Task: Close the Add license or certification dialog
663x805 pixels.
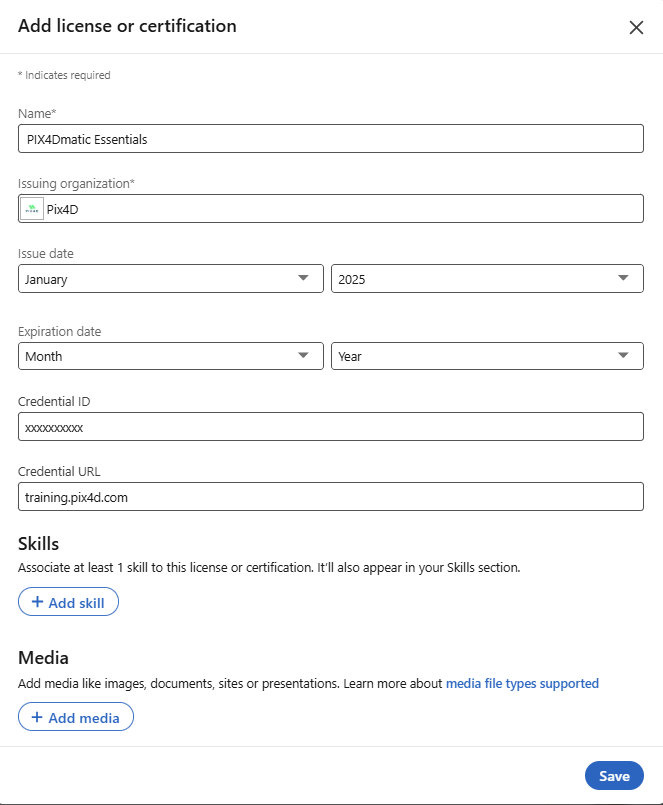Action: pyautogui.click(x=636, y=28)
